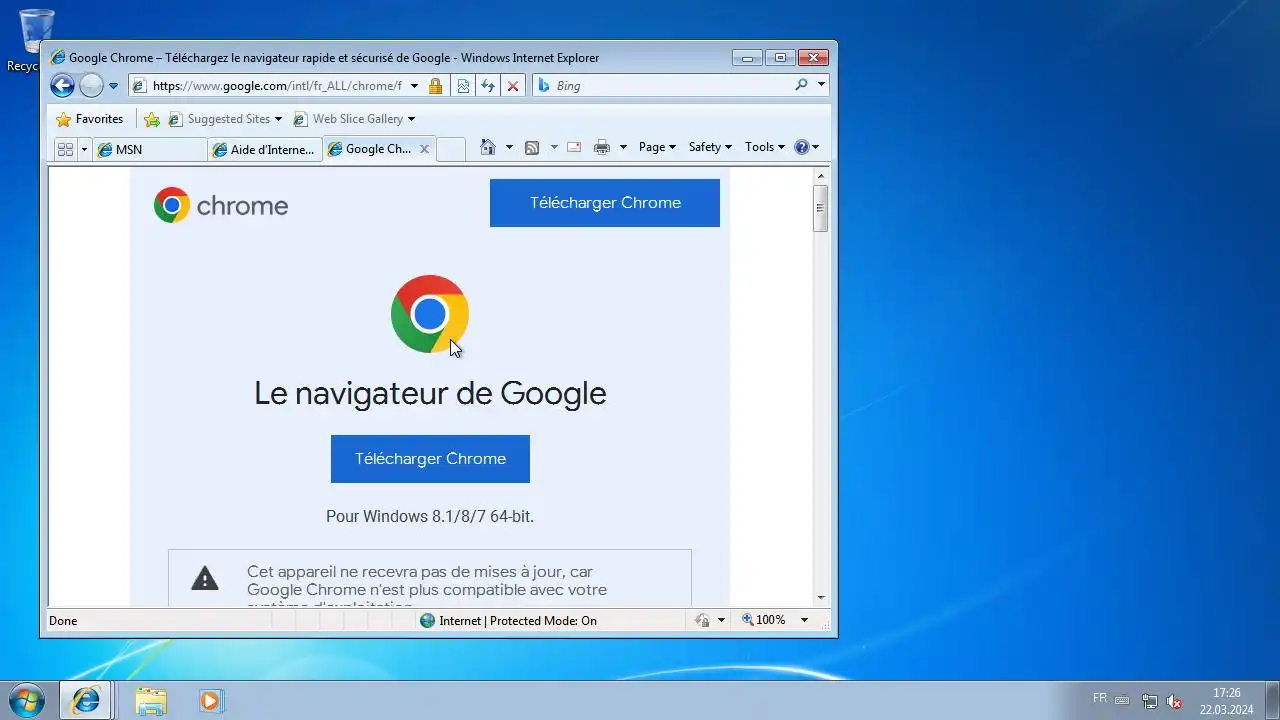
Task: Open the Windows Start button
Action: (26, 700)
